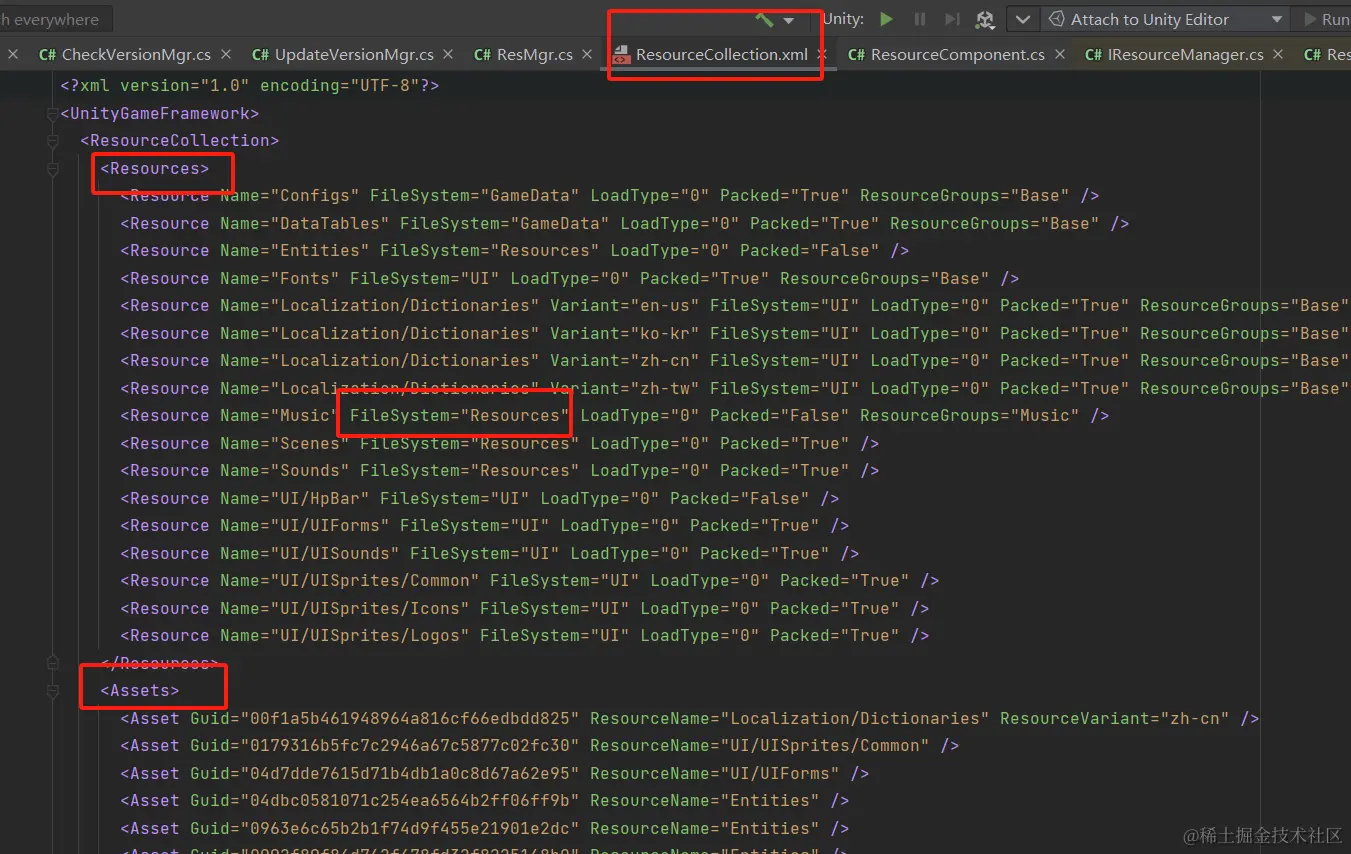Click the Name="UI/UISprites/Icons" resource line
The width and height of the screenshot is (1351, 854).
[x=525, y=609]
